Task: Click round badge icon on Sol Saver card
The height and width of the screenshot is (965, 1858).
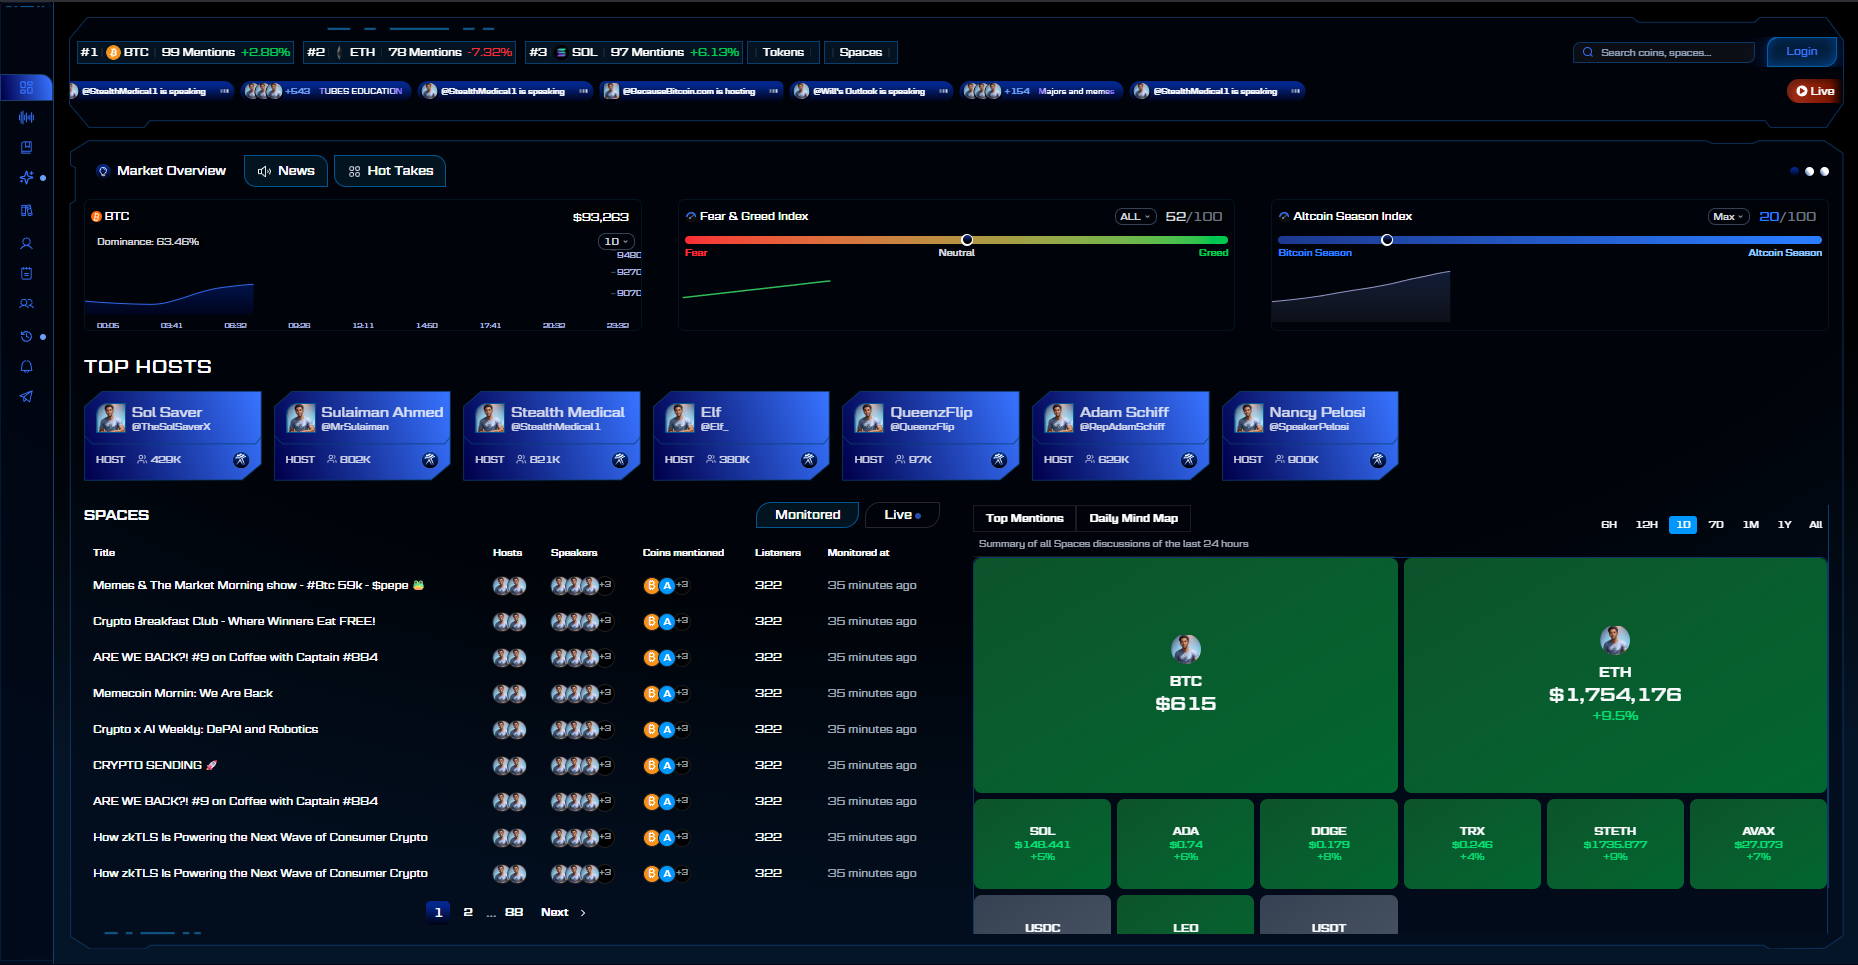Action: (x=241, y=460)
